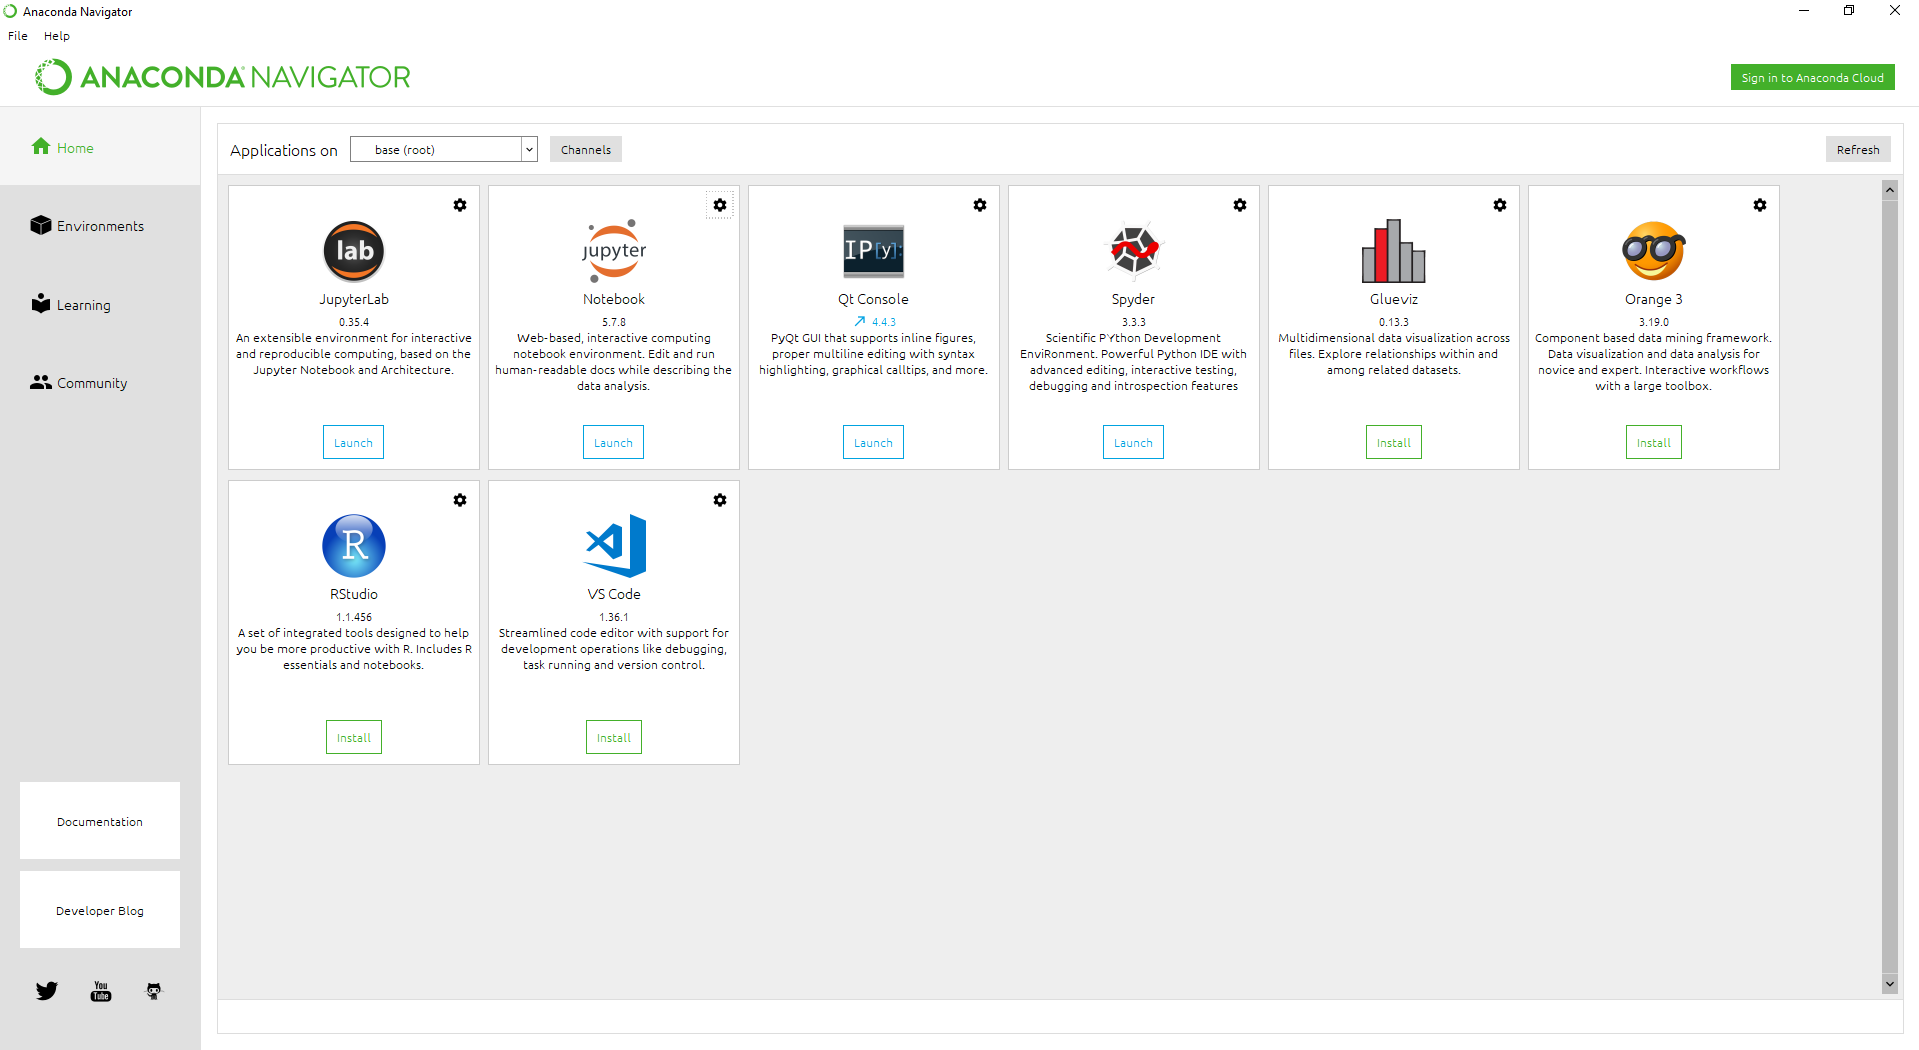Image resolution: width=1919 pixels, height=1050 pixels.
Task: Click JupyterLab version 0.35.4
Action: (354, 322)
